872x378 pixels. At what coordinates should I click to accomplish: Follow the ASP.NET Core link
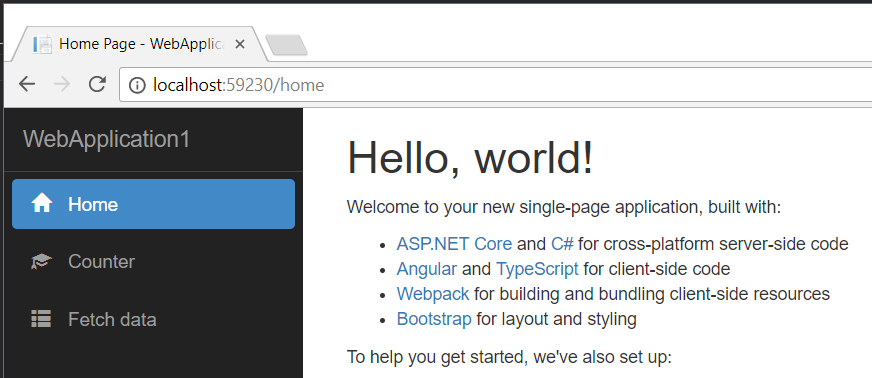pyautogui.click(x=454, y=244)
